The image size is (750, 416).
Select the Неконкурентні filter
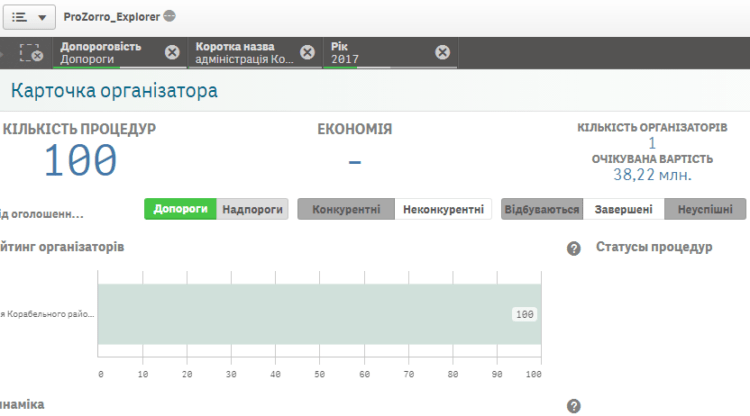[442, 209]
